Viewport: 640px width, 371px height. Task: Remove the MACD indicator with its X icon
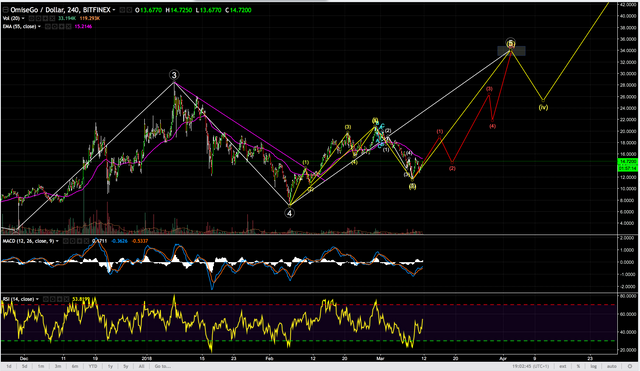tap(87, 241)
